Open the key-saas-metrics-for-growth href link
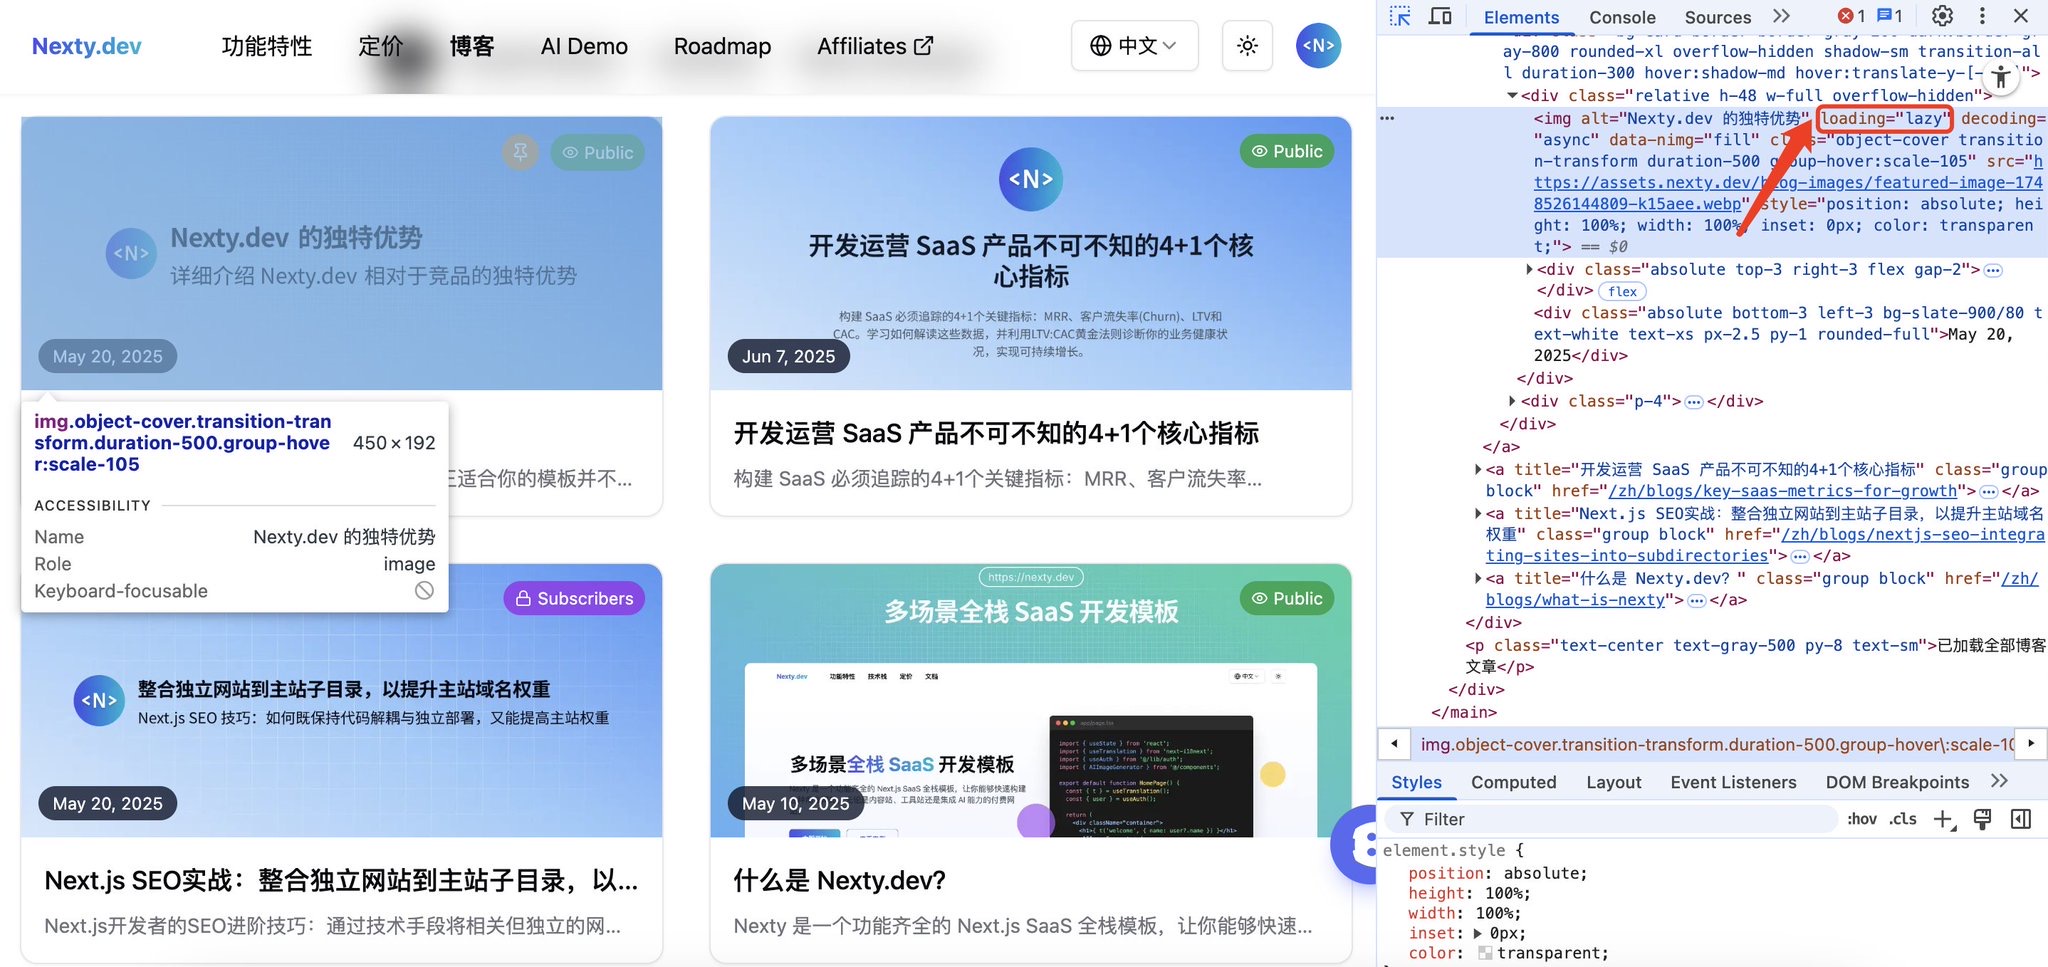The height and width of the screenshot is (967, 2048). pyautogui.click(x=1783, y=491)
